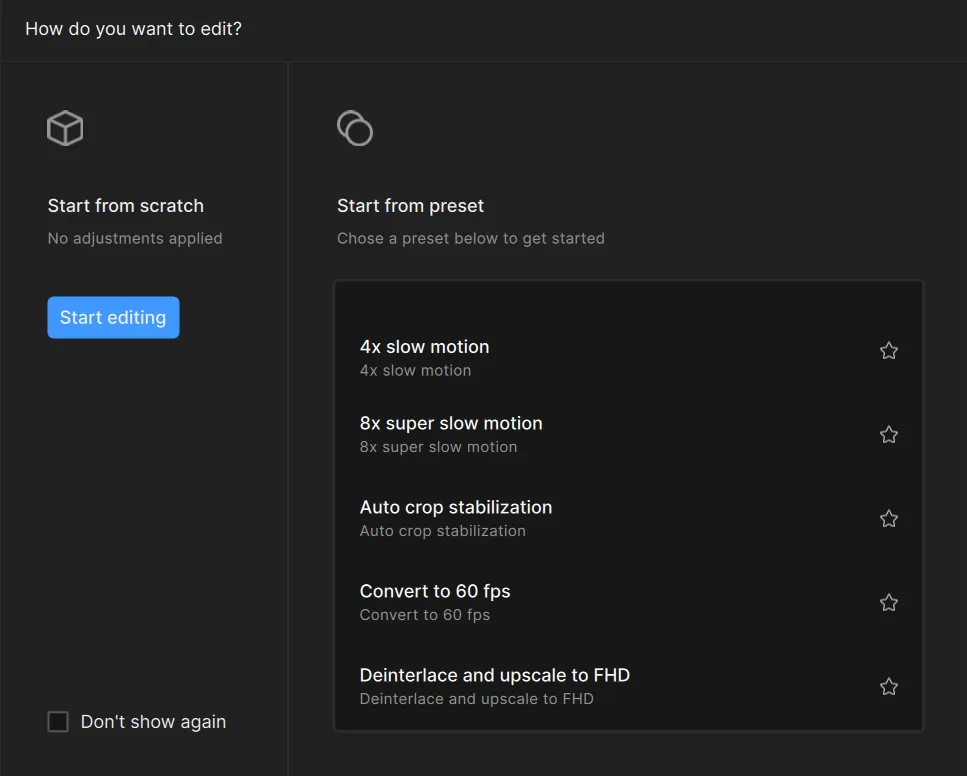Click the Don't show again label
The image size is (967, 776).
click(153, 722)
